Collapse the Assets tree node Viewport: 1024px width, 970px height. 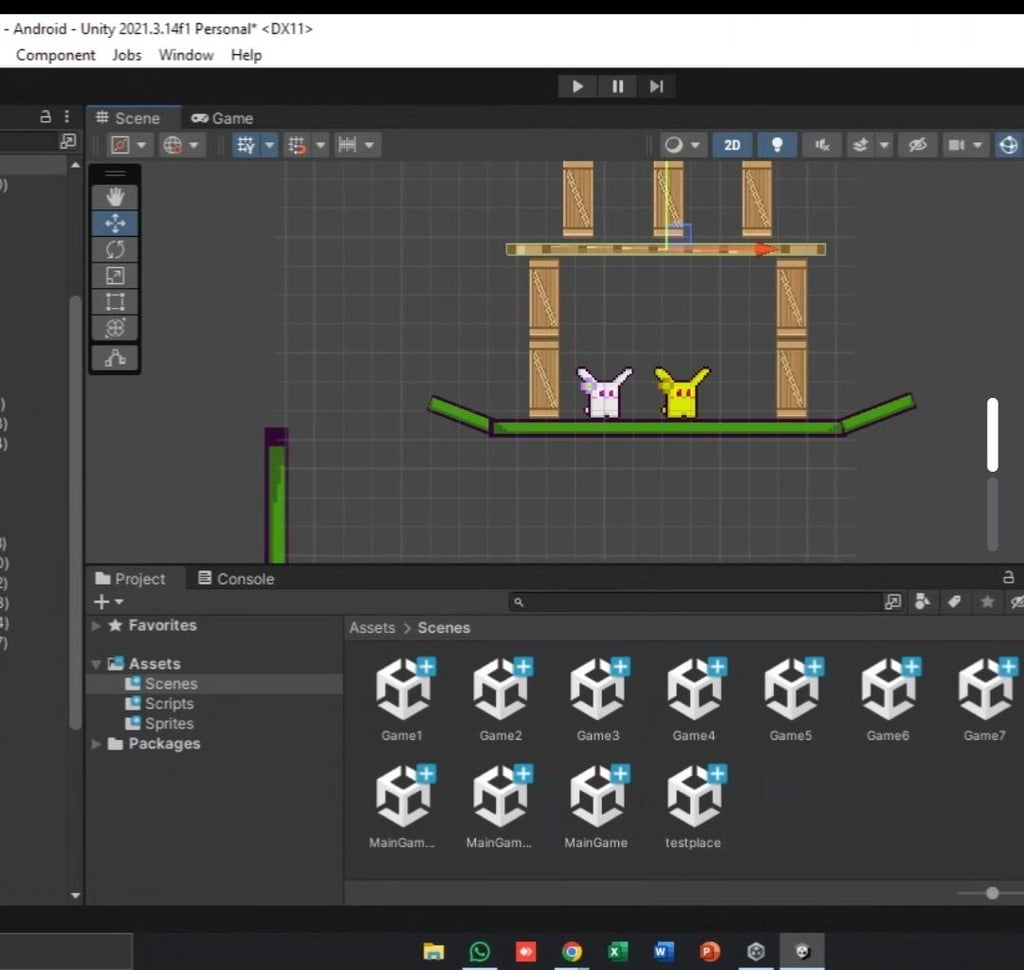[x=96, y=664]
